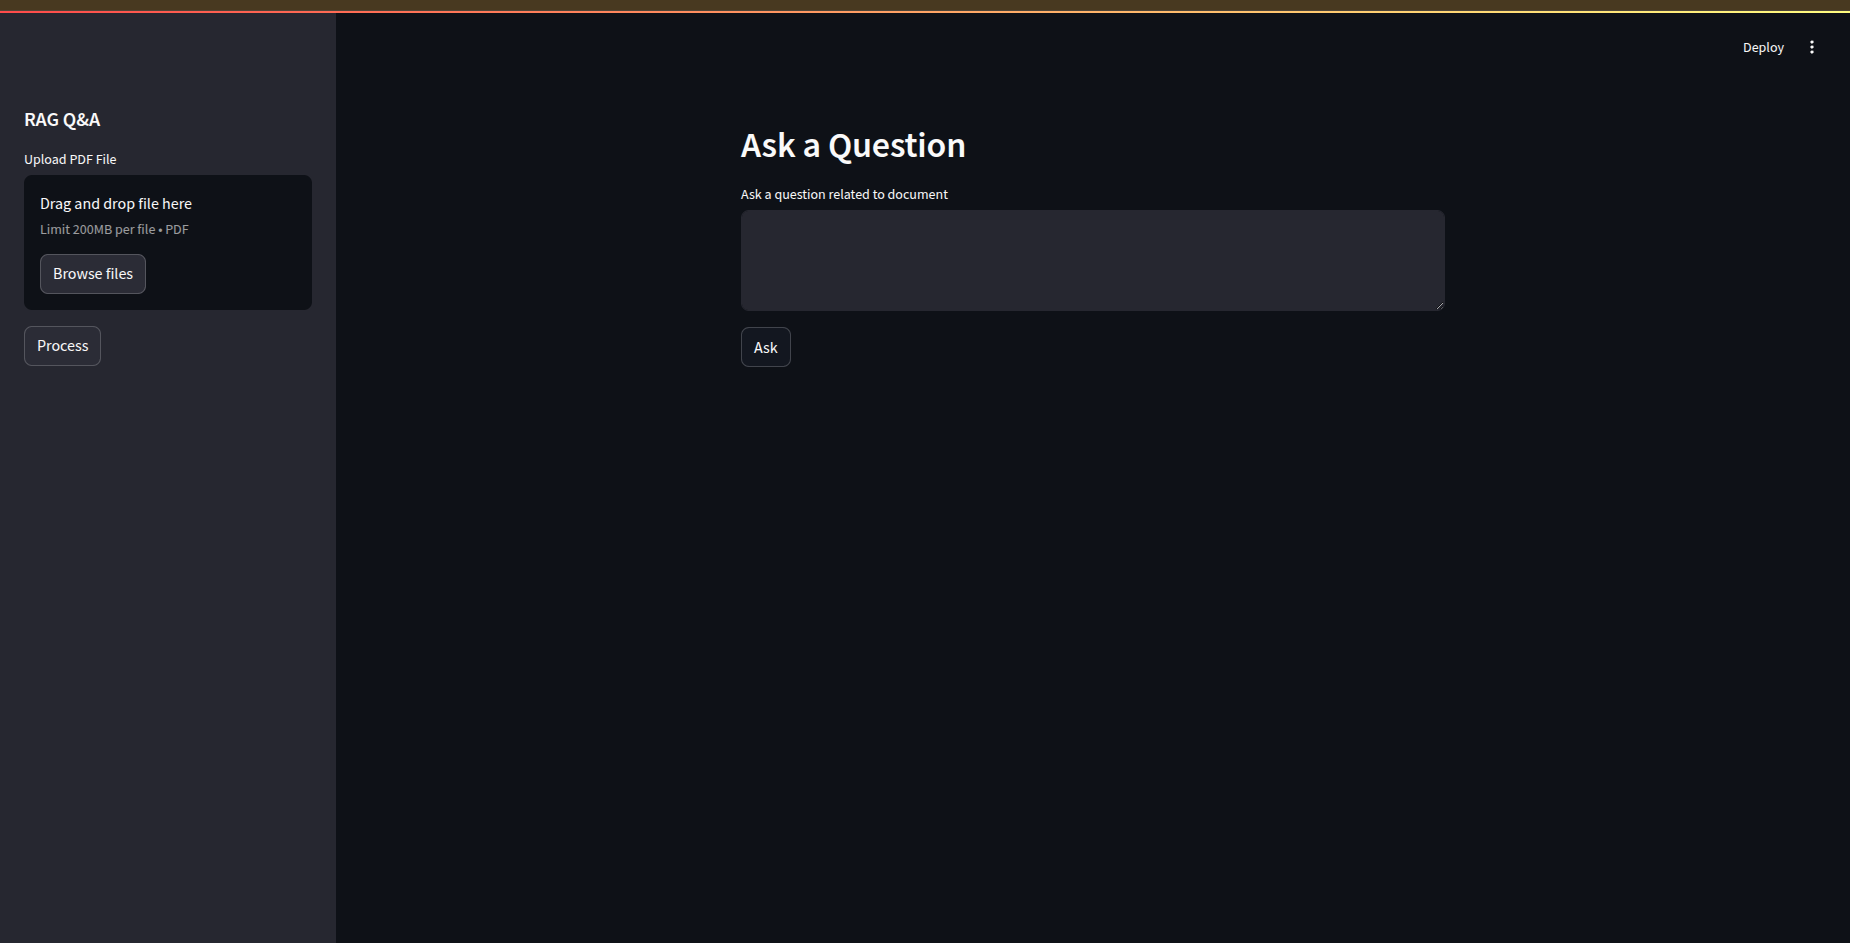The height and width of the screenshot is (943, 1850).
Task: Focus the empty question input field
Action: pyautogui.click(x=1091, y=260)
